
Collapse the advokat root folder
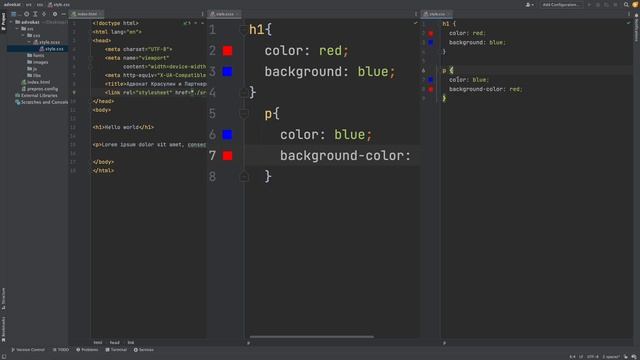11,22
